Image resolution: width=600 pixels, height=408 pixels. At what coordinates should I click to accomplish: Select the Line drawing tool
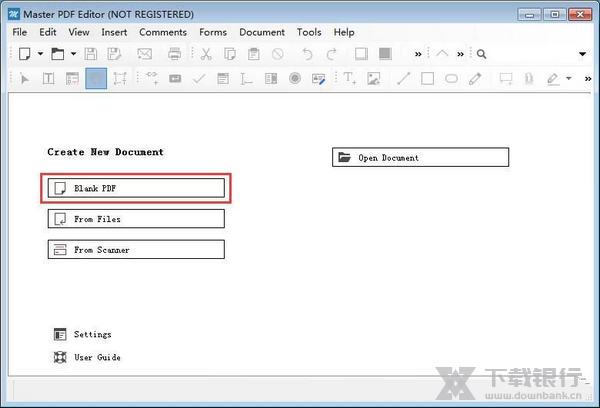pyautogui.click(x=403, y=78)
